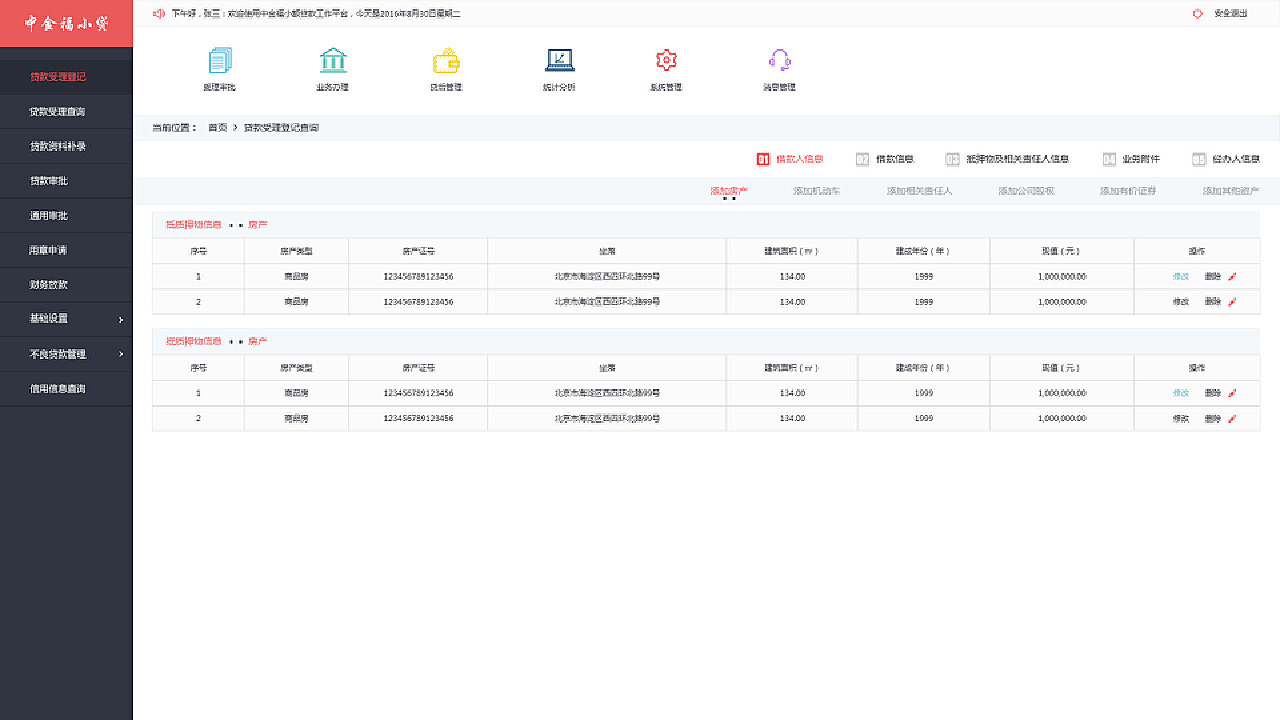Click the 03 step number icon
Image resolution: width=1280 pixels, height=720 pixels.
pyautogui.click(x=953, y=159)
